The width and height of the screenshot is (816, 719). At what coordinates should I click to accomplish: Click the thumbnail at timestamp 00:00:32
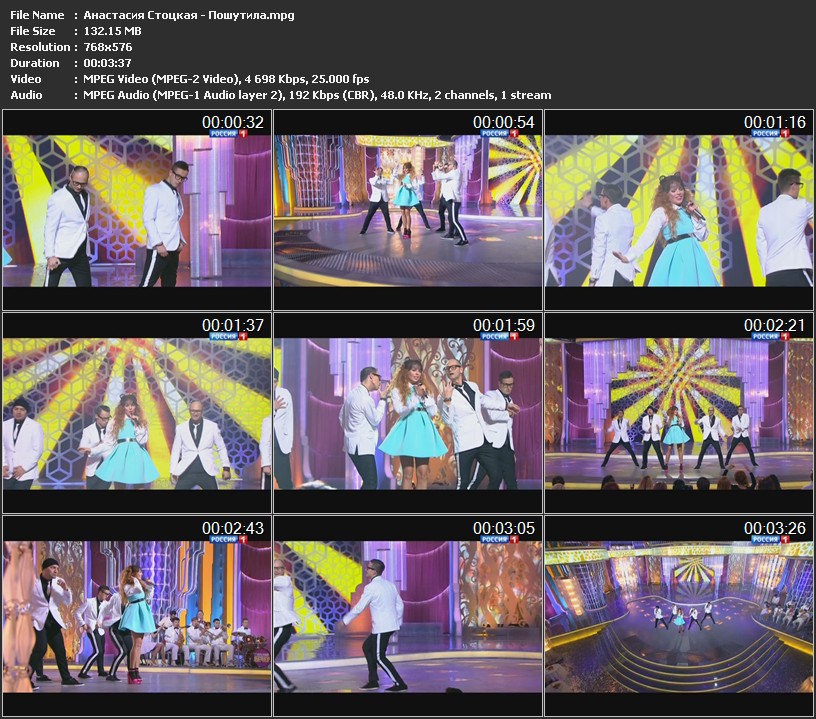[138, 211]
